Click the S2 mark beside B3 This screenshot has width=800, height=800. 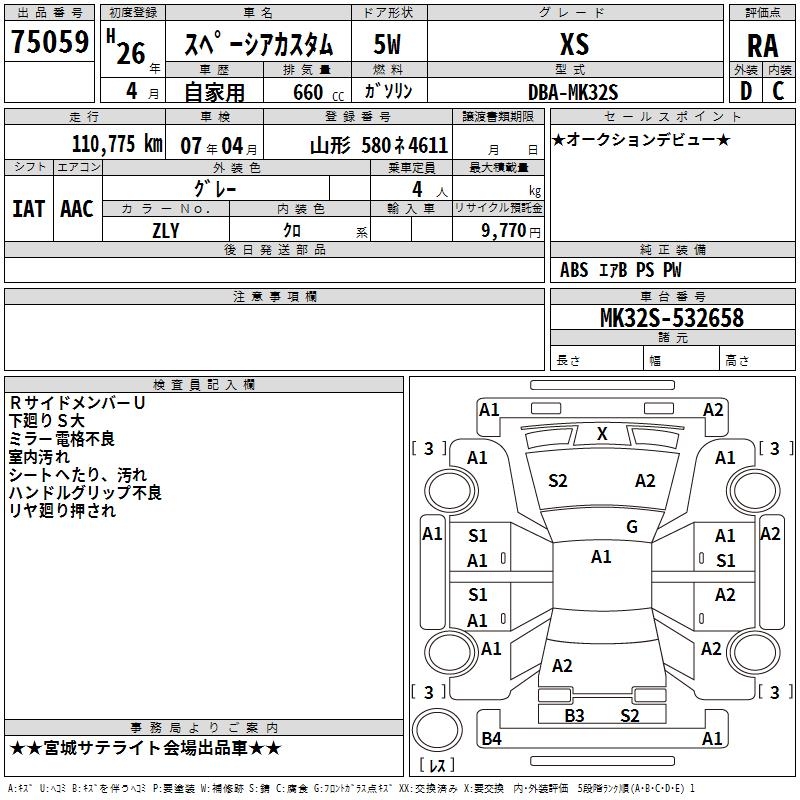[x=630, y=716]
